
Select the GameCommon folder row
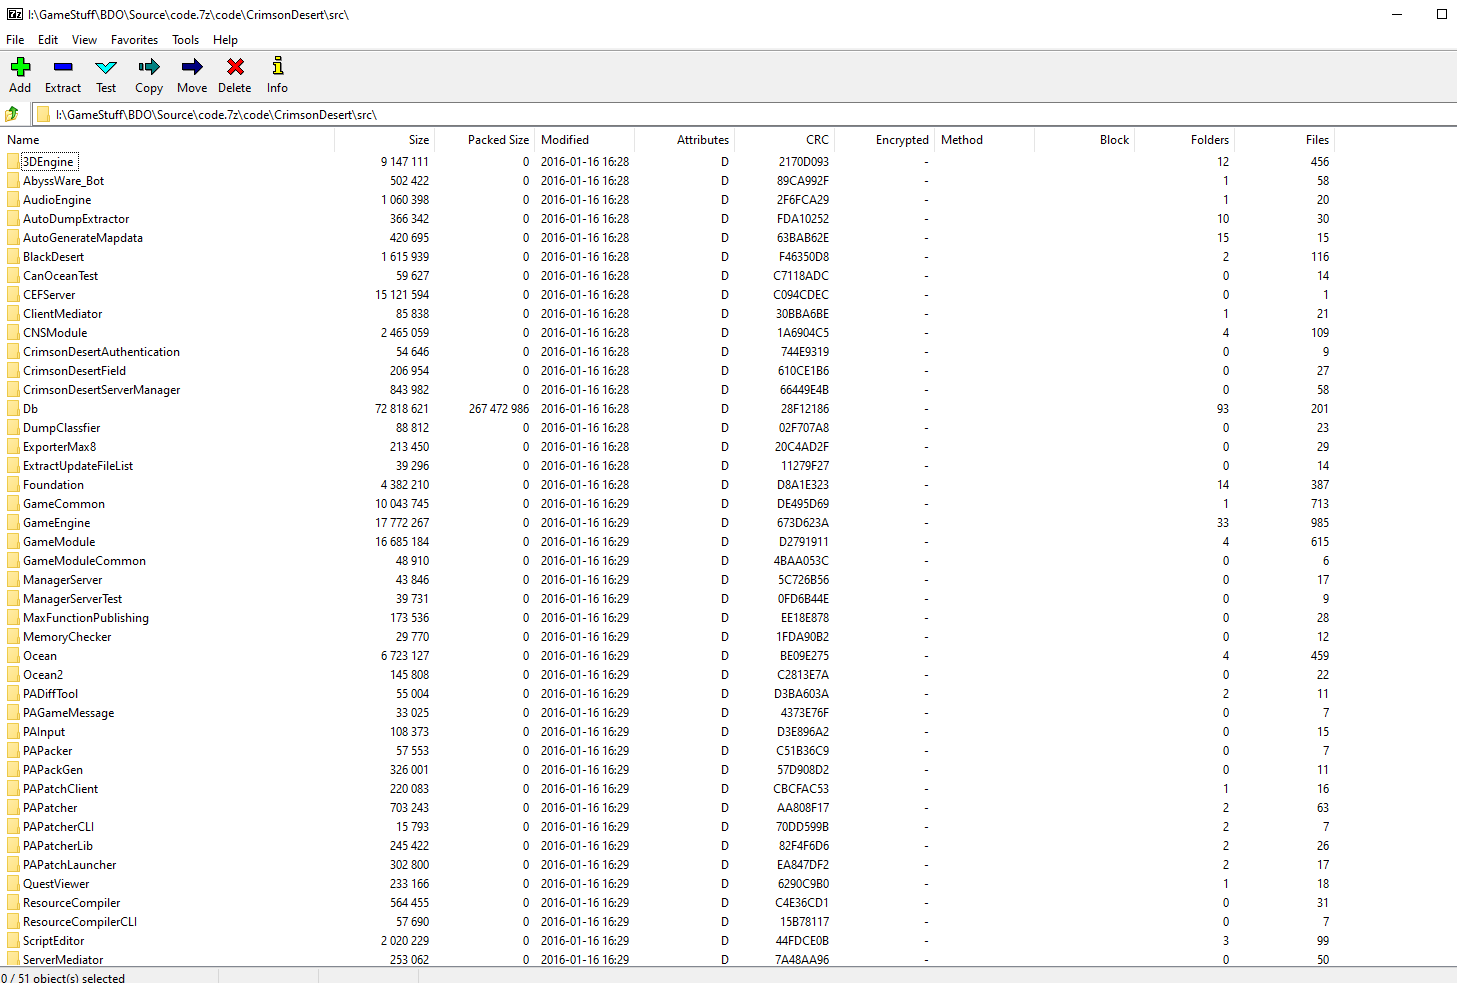point(668,504)
